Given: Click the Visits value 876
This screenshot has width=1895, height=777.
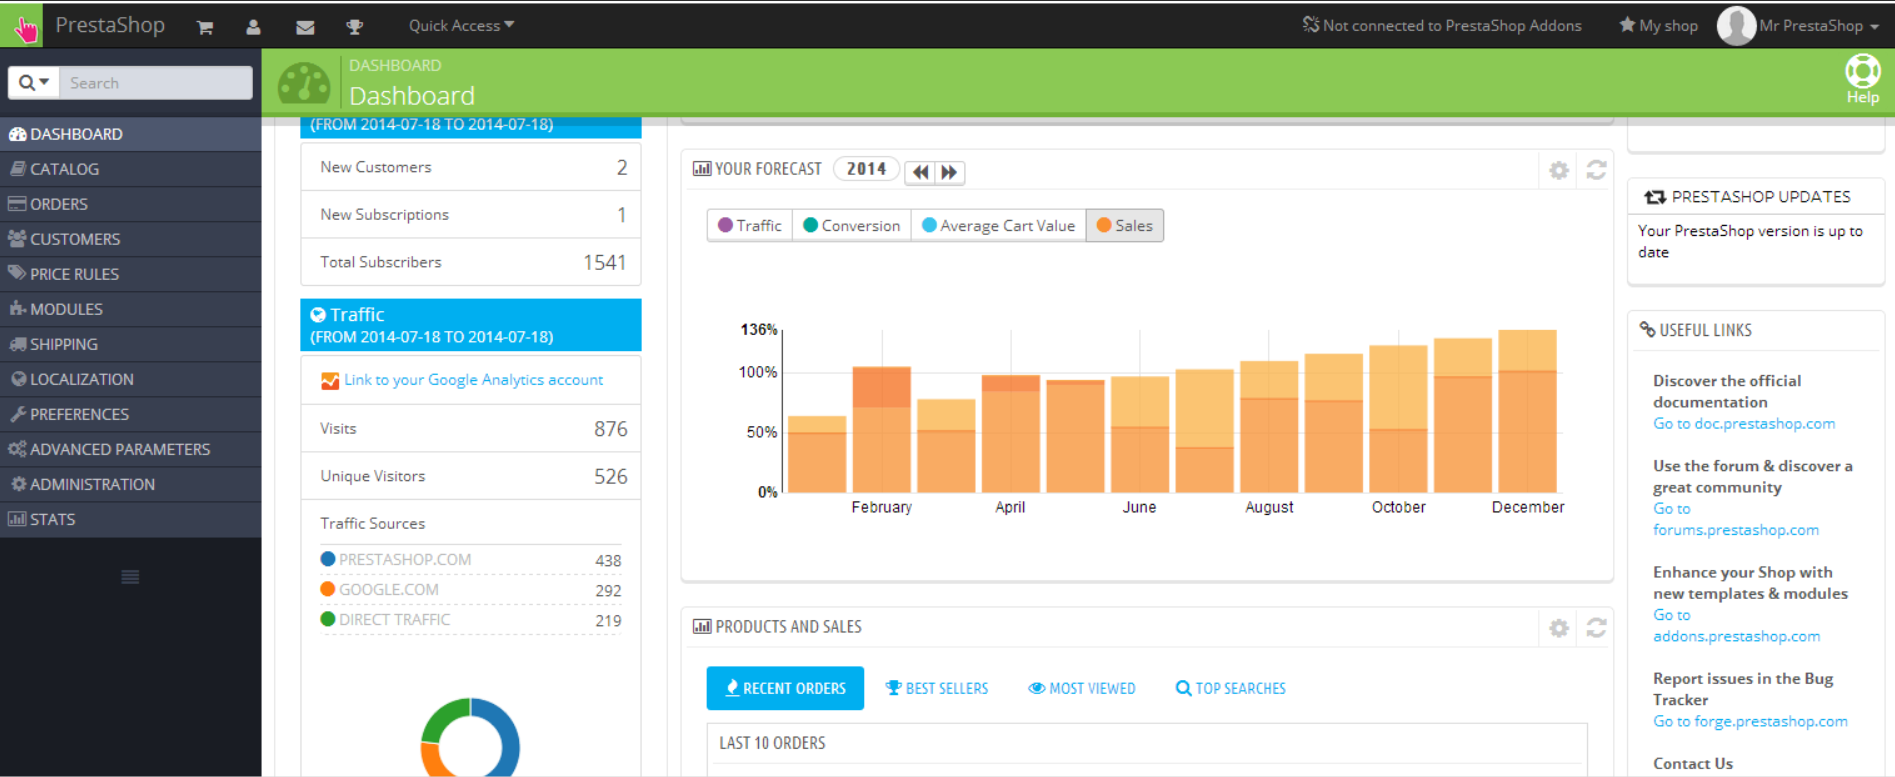Looking at the screenshot, I should (610, 429).
